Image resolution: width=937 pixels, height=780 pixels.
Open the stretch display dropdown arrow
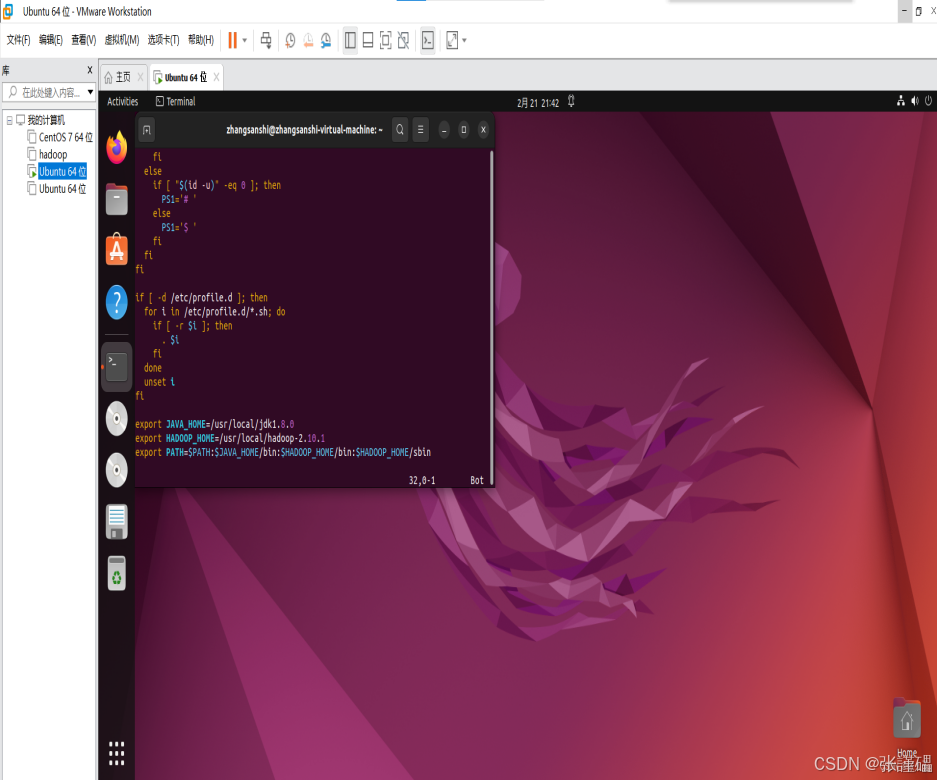[464, 41]
